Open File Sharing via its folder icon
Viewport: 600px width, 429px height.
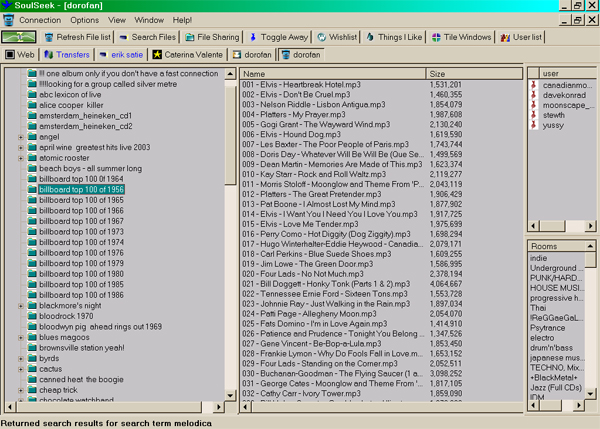click(190, 37)
